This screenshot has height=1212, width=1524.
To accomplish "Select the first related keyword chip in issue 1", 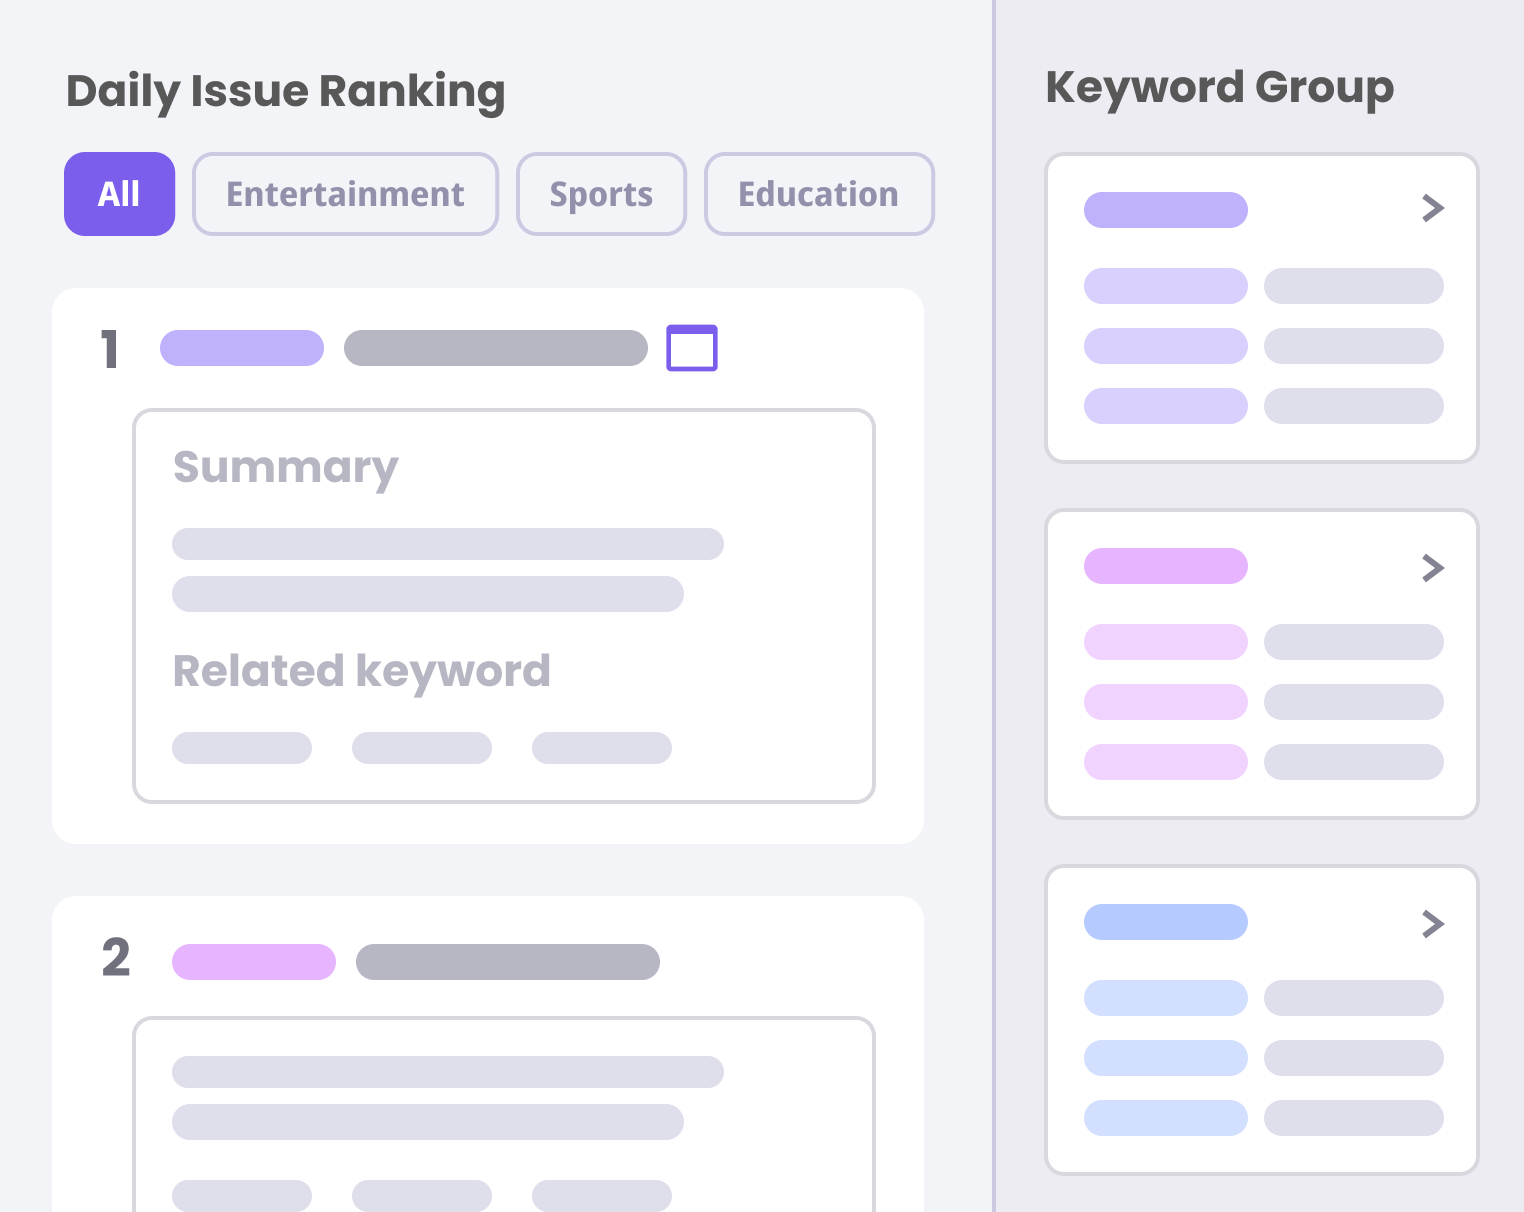I will point(242,748).
